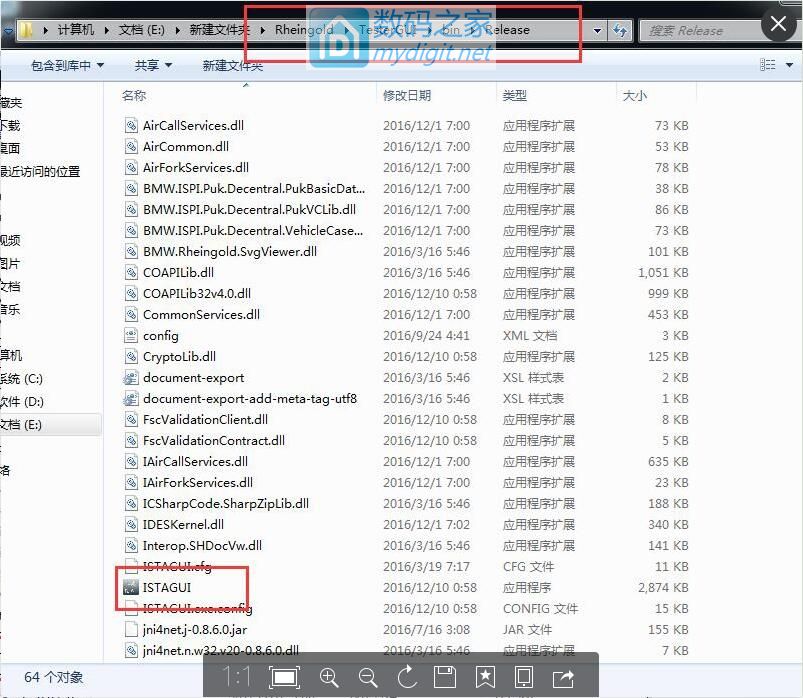
Task: Sort by the 大小 column header
Action: pos(635,95)
